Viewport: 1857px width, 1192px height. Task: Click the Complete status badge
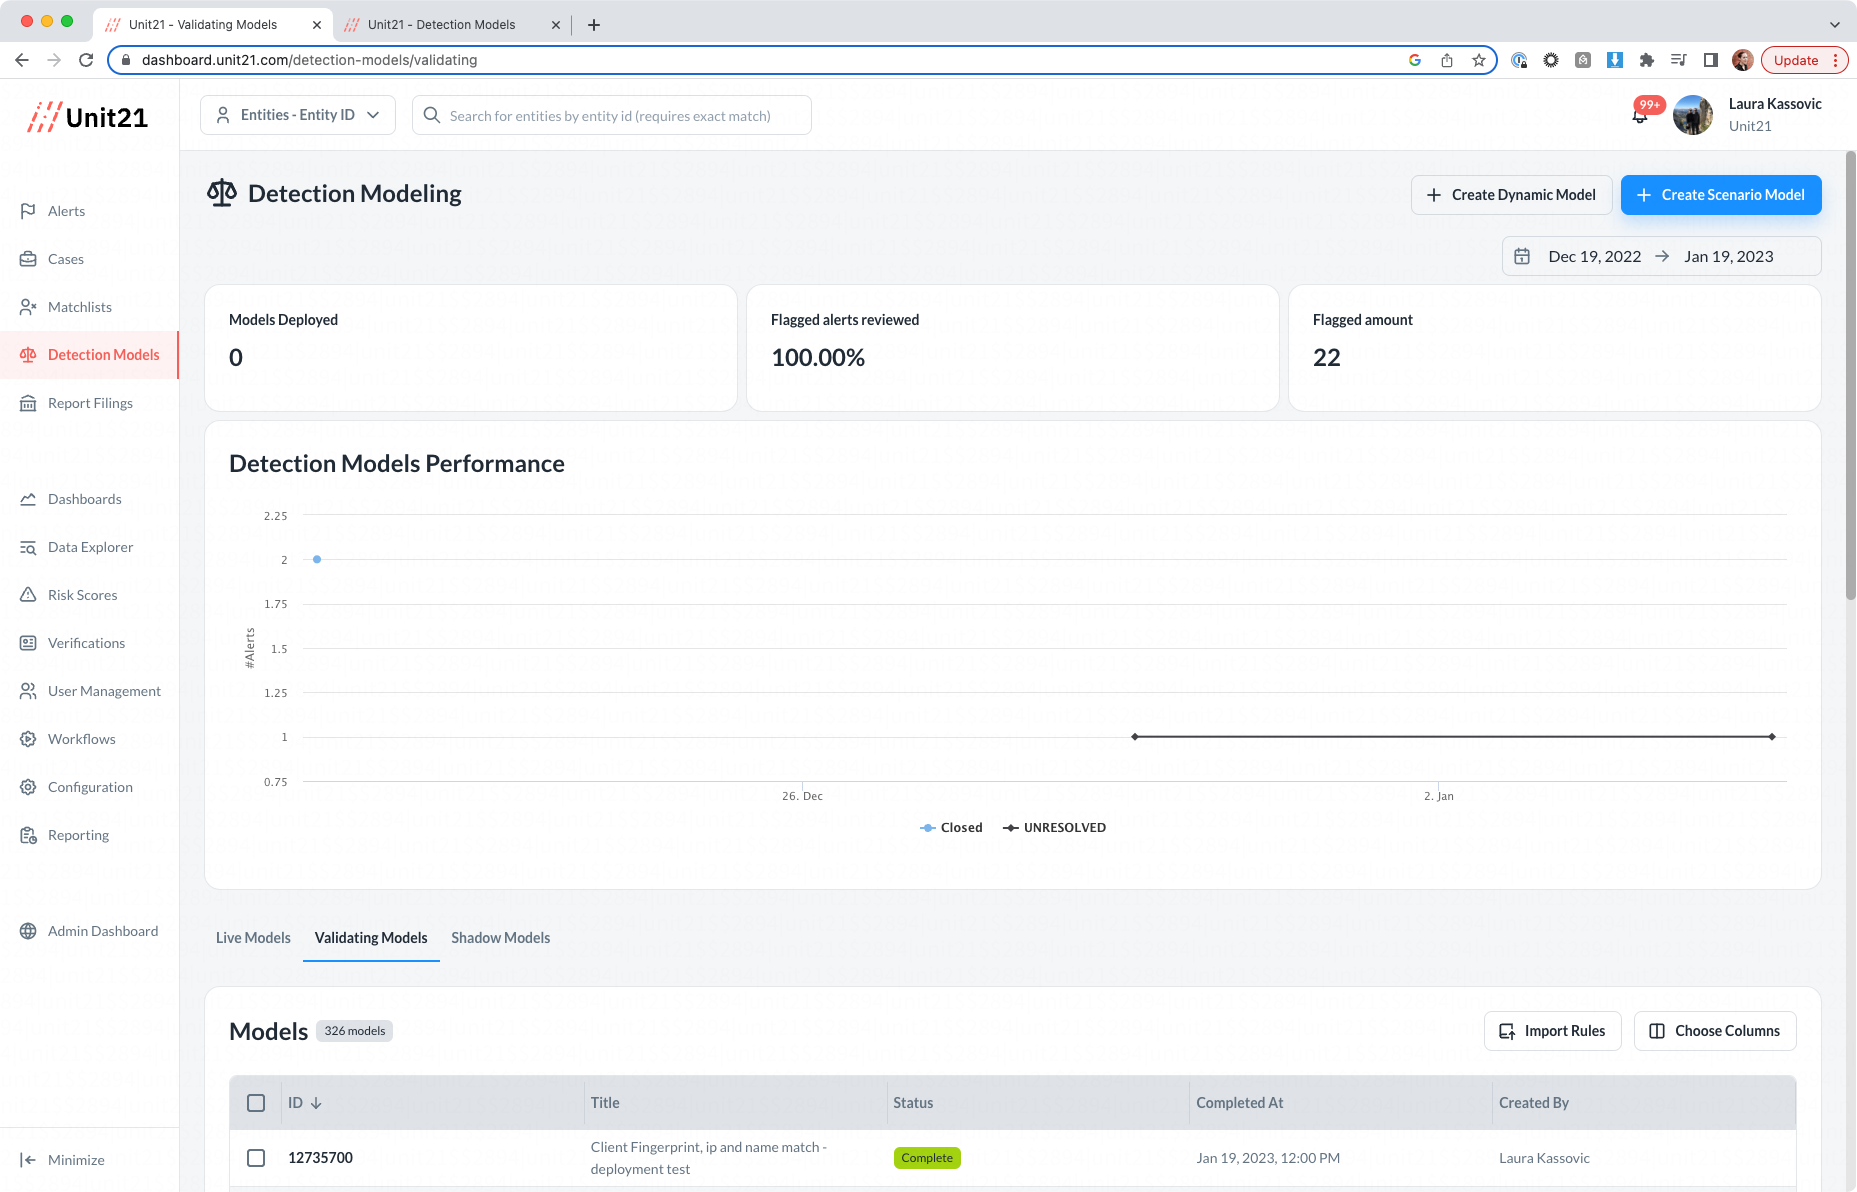(x=927, y=1158)
